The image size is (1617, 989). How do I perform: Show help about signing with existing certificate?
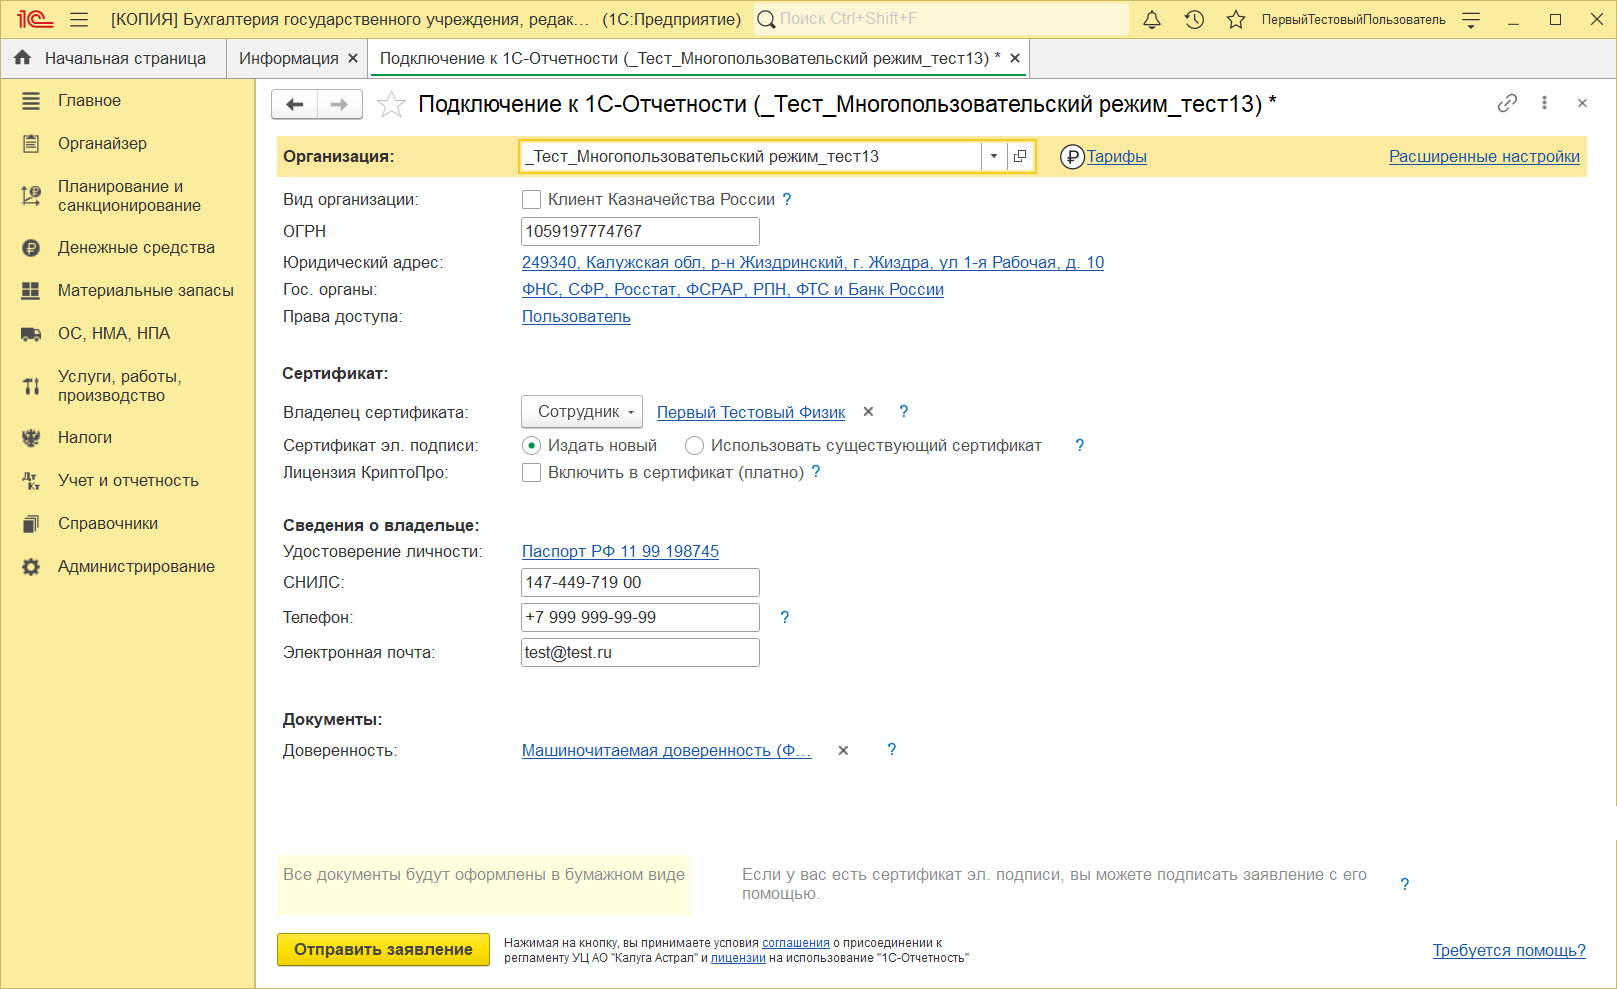click(x=1405, y=884)
